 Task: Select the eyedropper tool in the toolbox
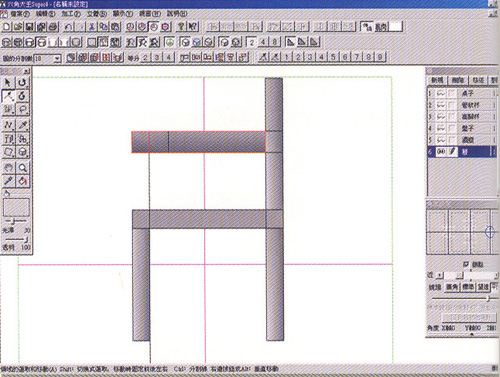tap(8, 181)
